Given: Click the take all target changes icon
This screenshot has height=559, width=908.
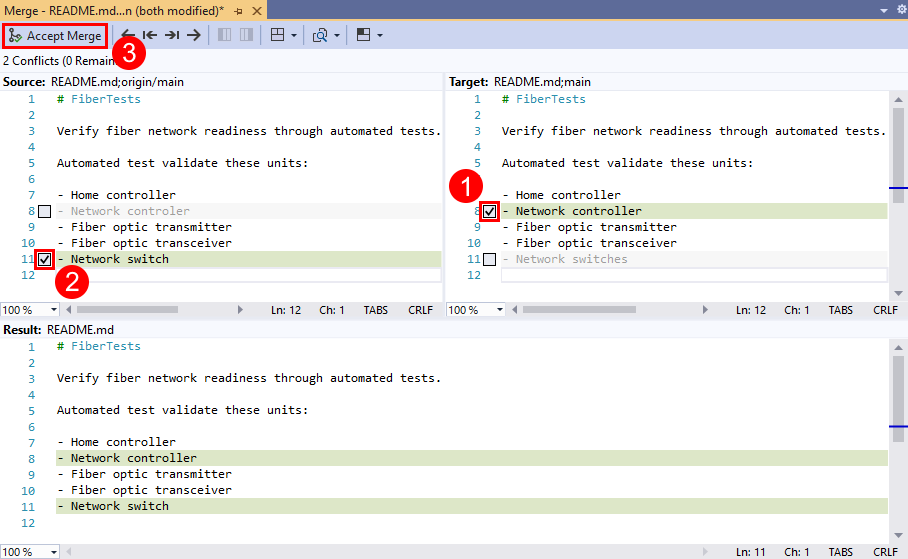Looking at the screenshot, I should tap(244, 35).
